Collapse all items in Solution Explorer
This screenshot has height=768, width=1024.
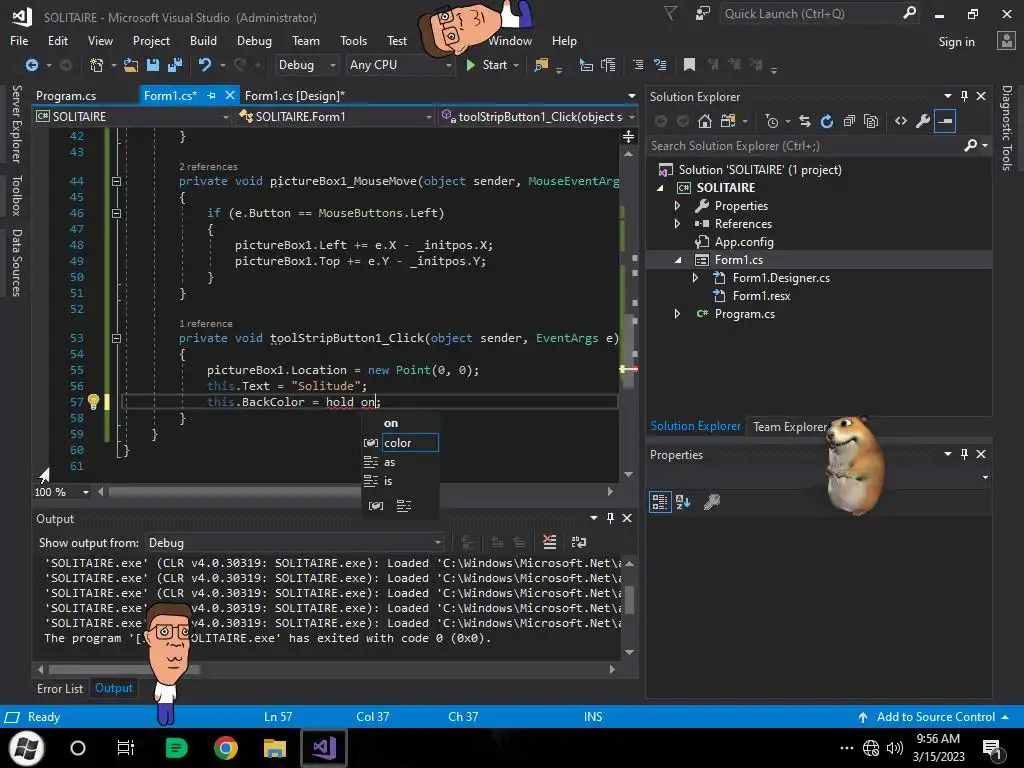coord(849,121)
